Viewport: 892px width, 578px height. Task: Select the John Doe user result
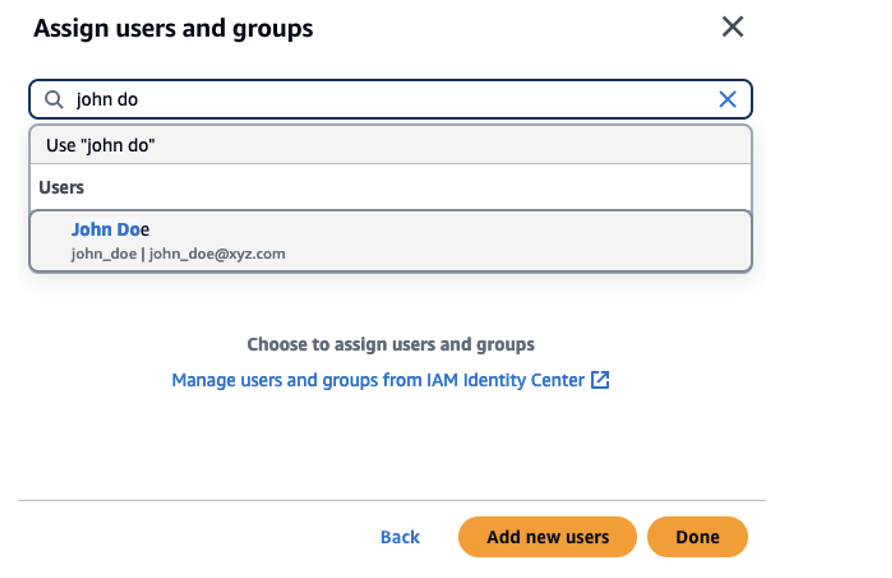coord(390,240)
